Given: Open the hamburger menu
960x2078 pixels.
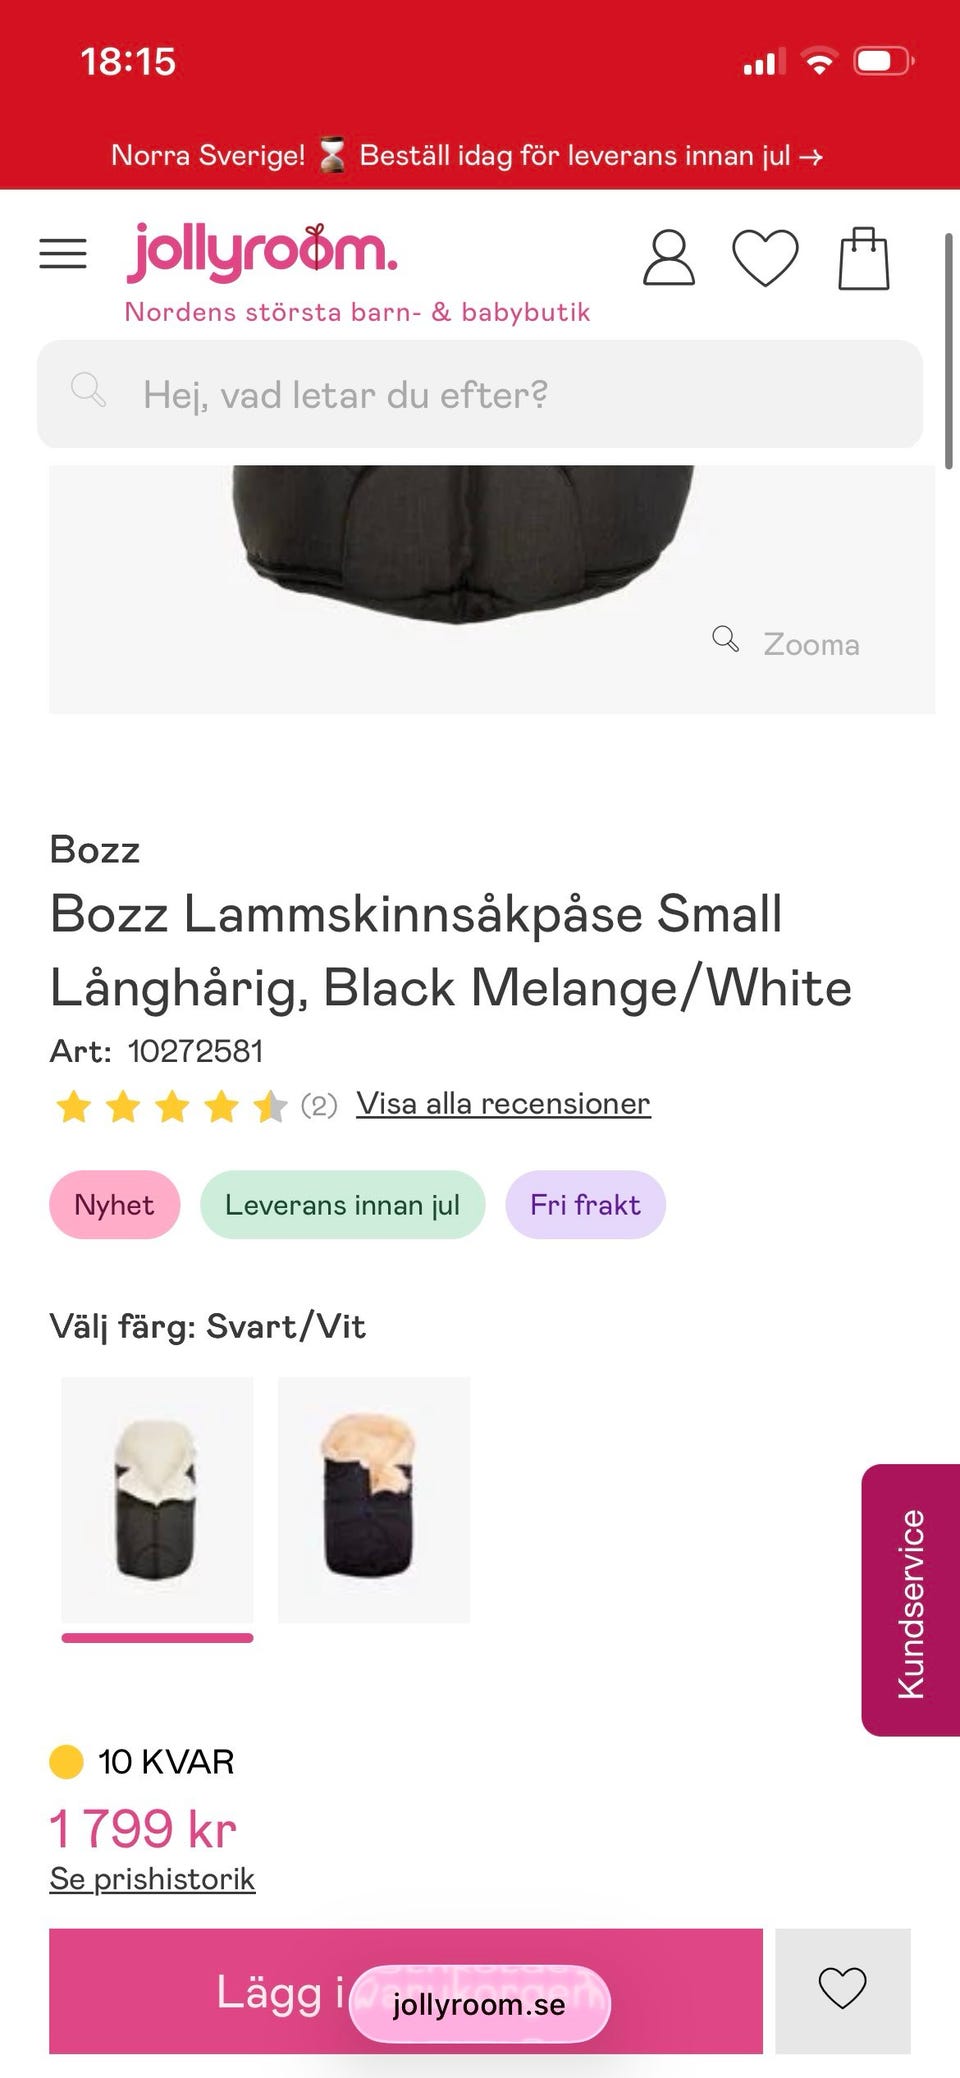Looking at the screenshot, I should 63,254.
